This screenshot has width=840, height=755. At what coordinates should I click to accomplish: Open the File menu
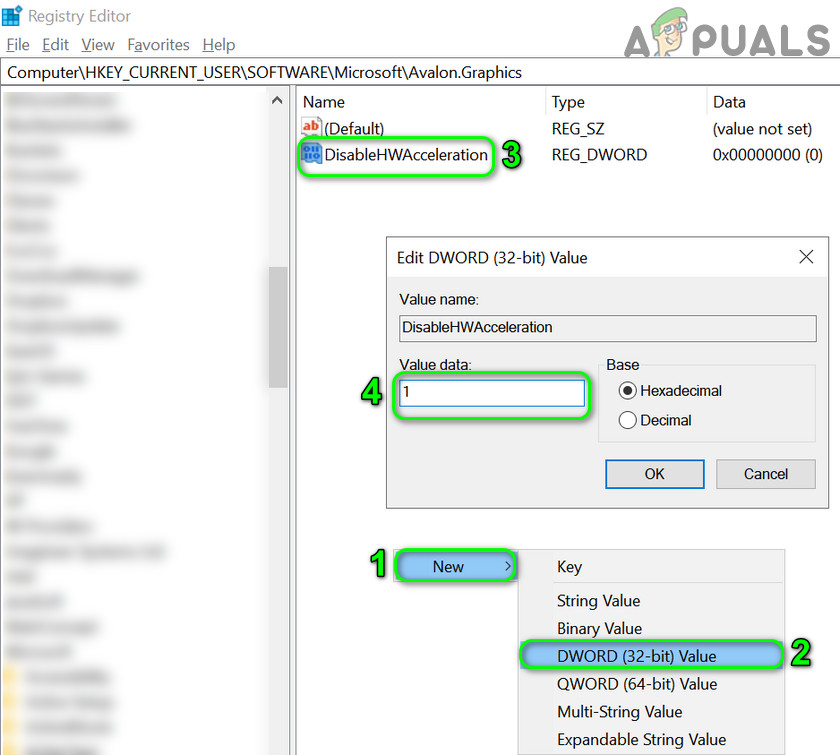[x=18, y=44]
